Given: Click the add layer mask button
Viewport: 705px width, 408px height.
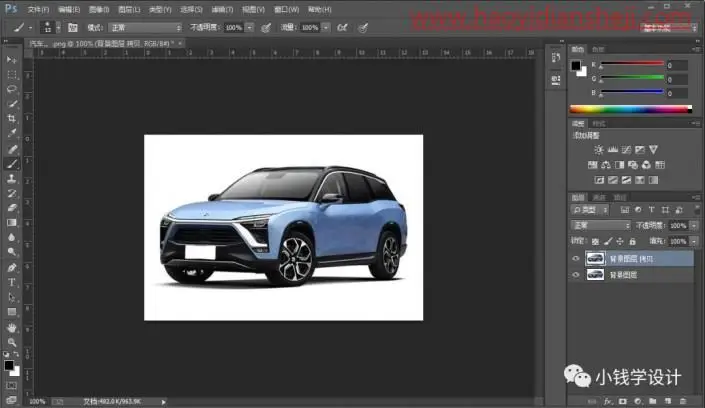Looking at the screenshot, I should (x=623, y=401).
